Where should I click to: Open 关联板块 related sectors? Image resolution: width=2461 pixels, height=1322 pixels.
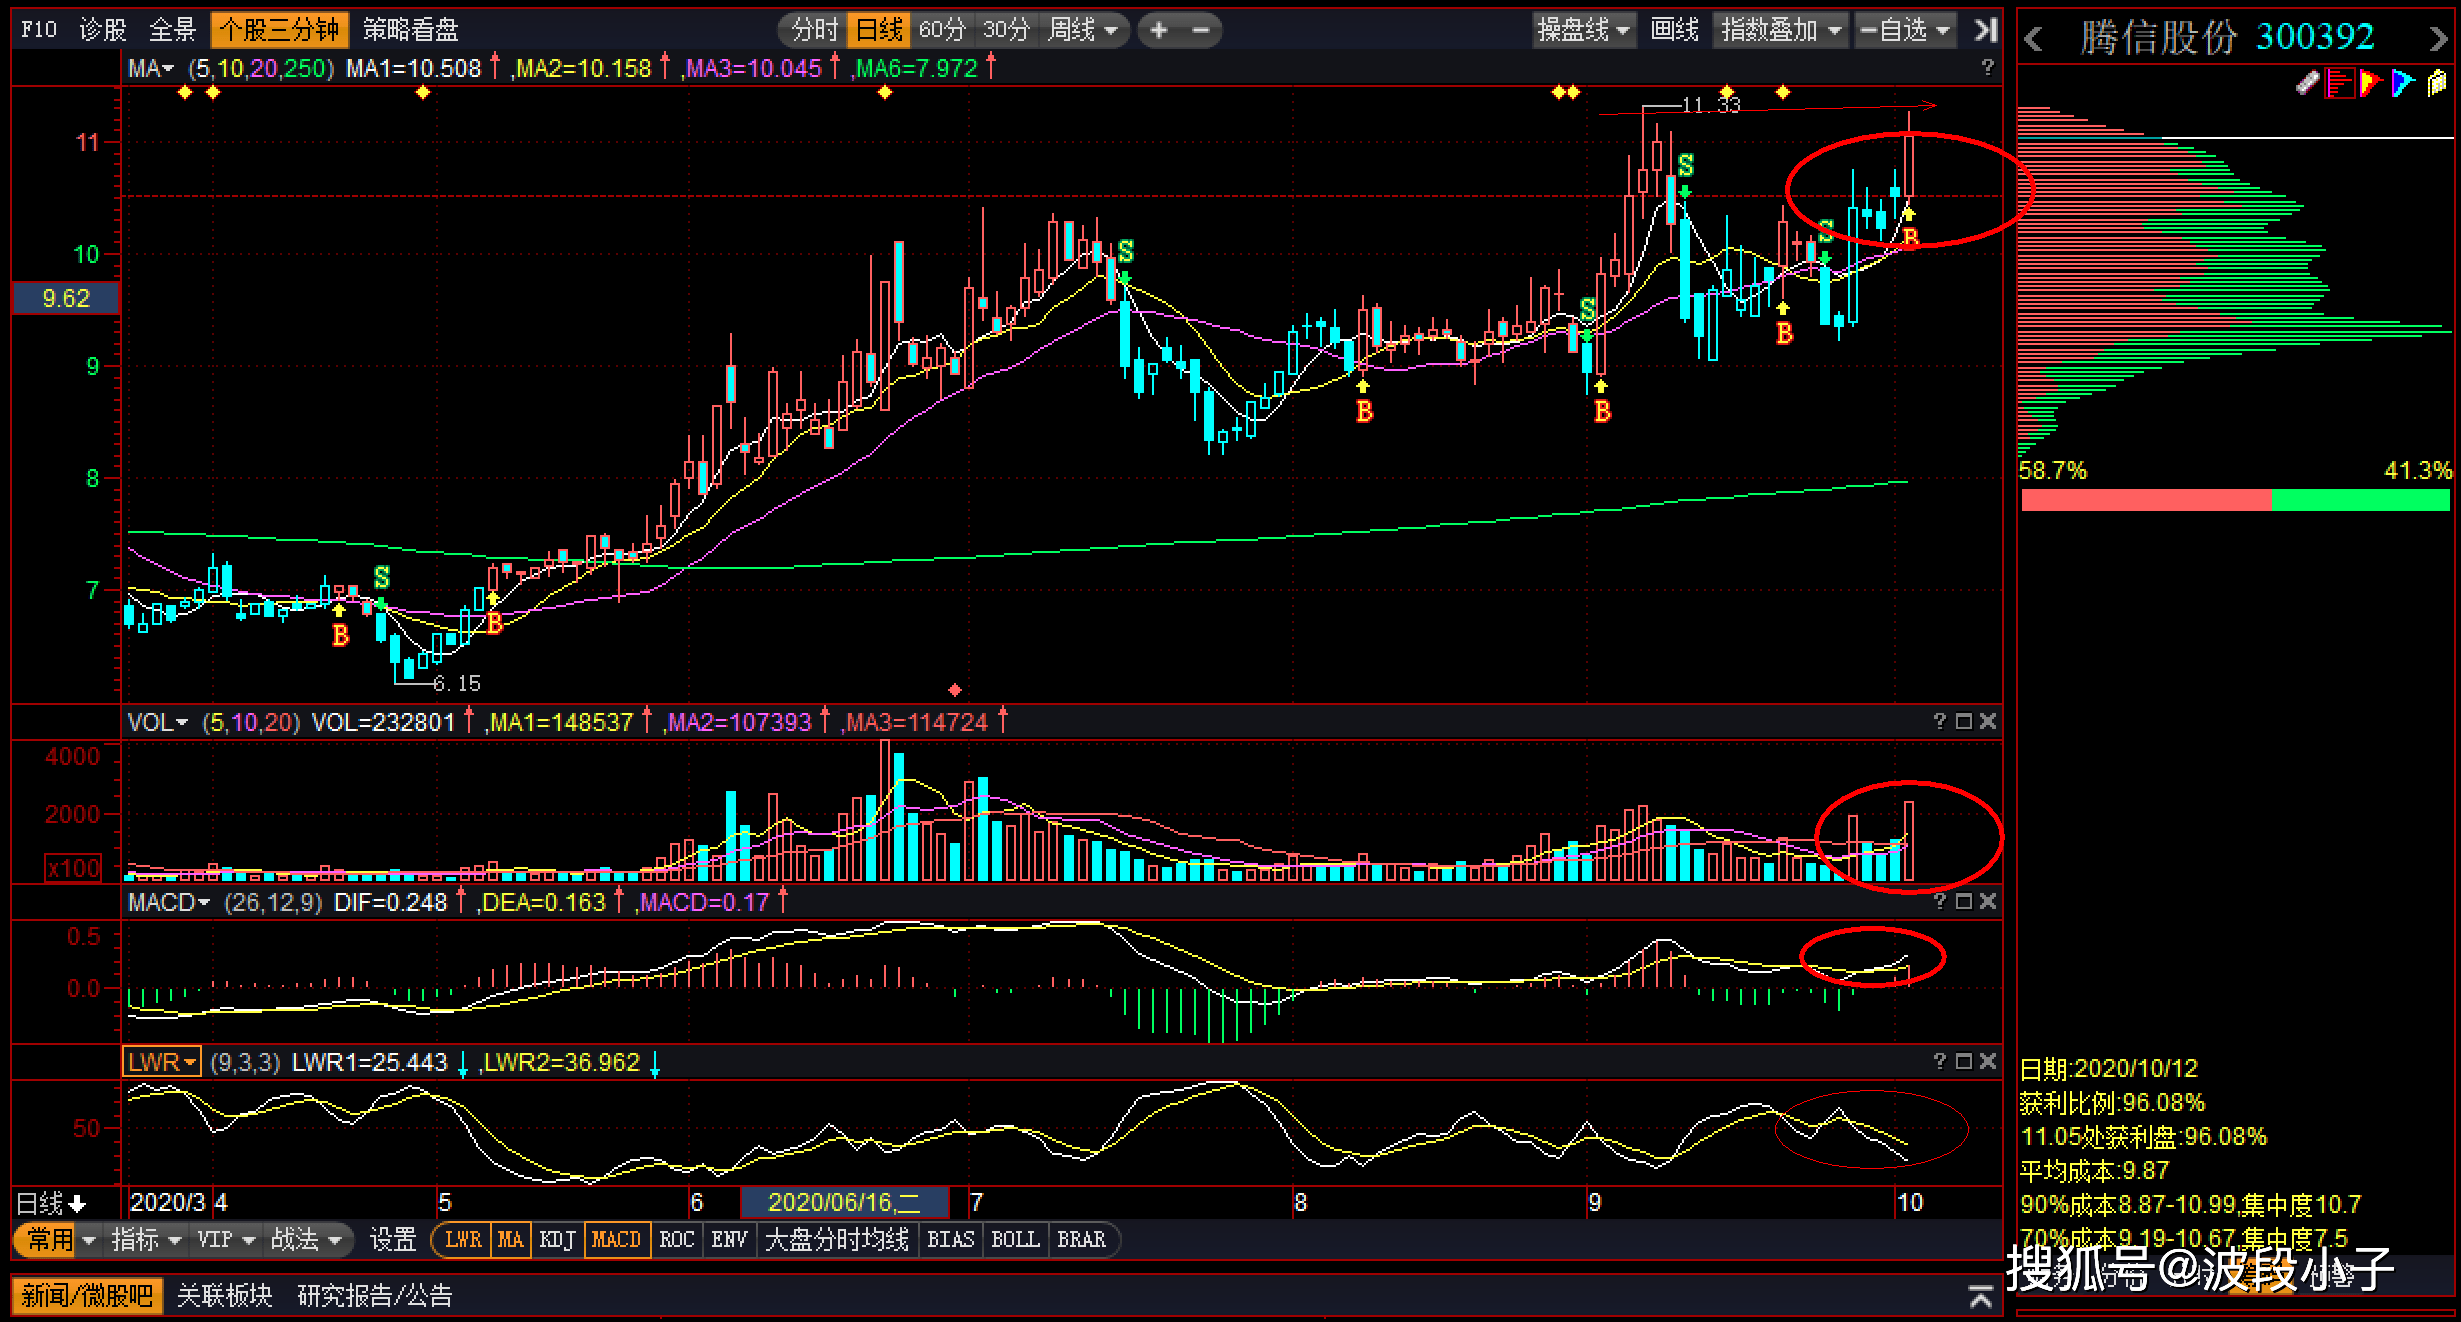pyautogui.click(x=224, y=1296)
